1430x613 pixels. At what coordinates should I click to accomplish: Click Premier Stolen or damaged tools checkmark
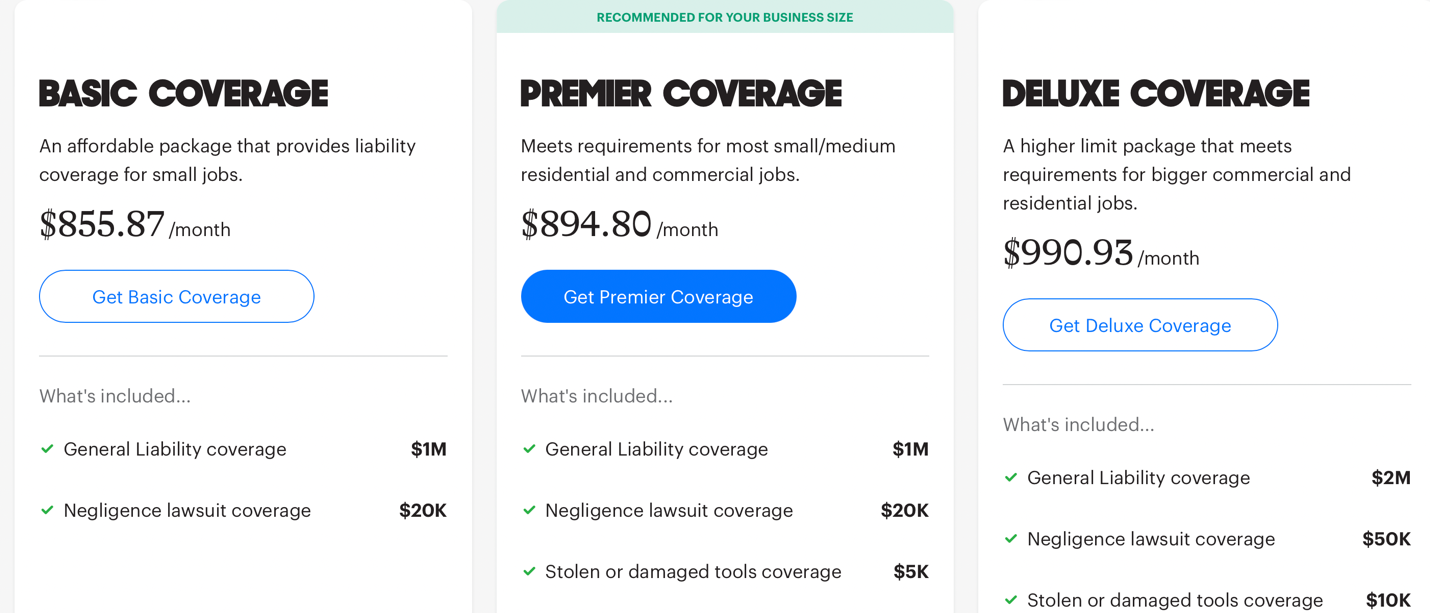[529, 571]
